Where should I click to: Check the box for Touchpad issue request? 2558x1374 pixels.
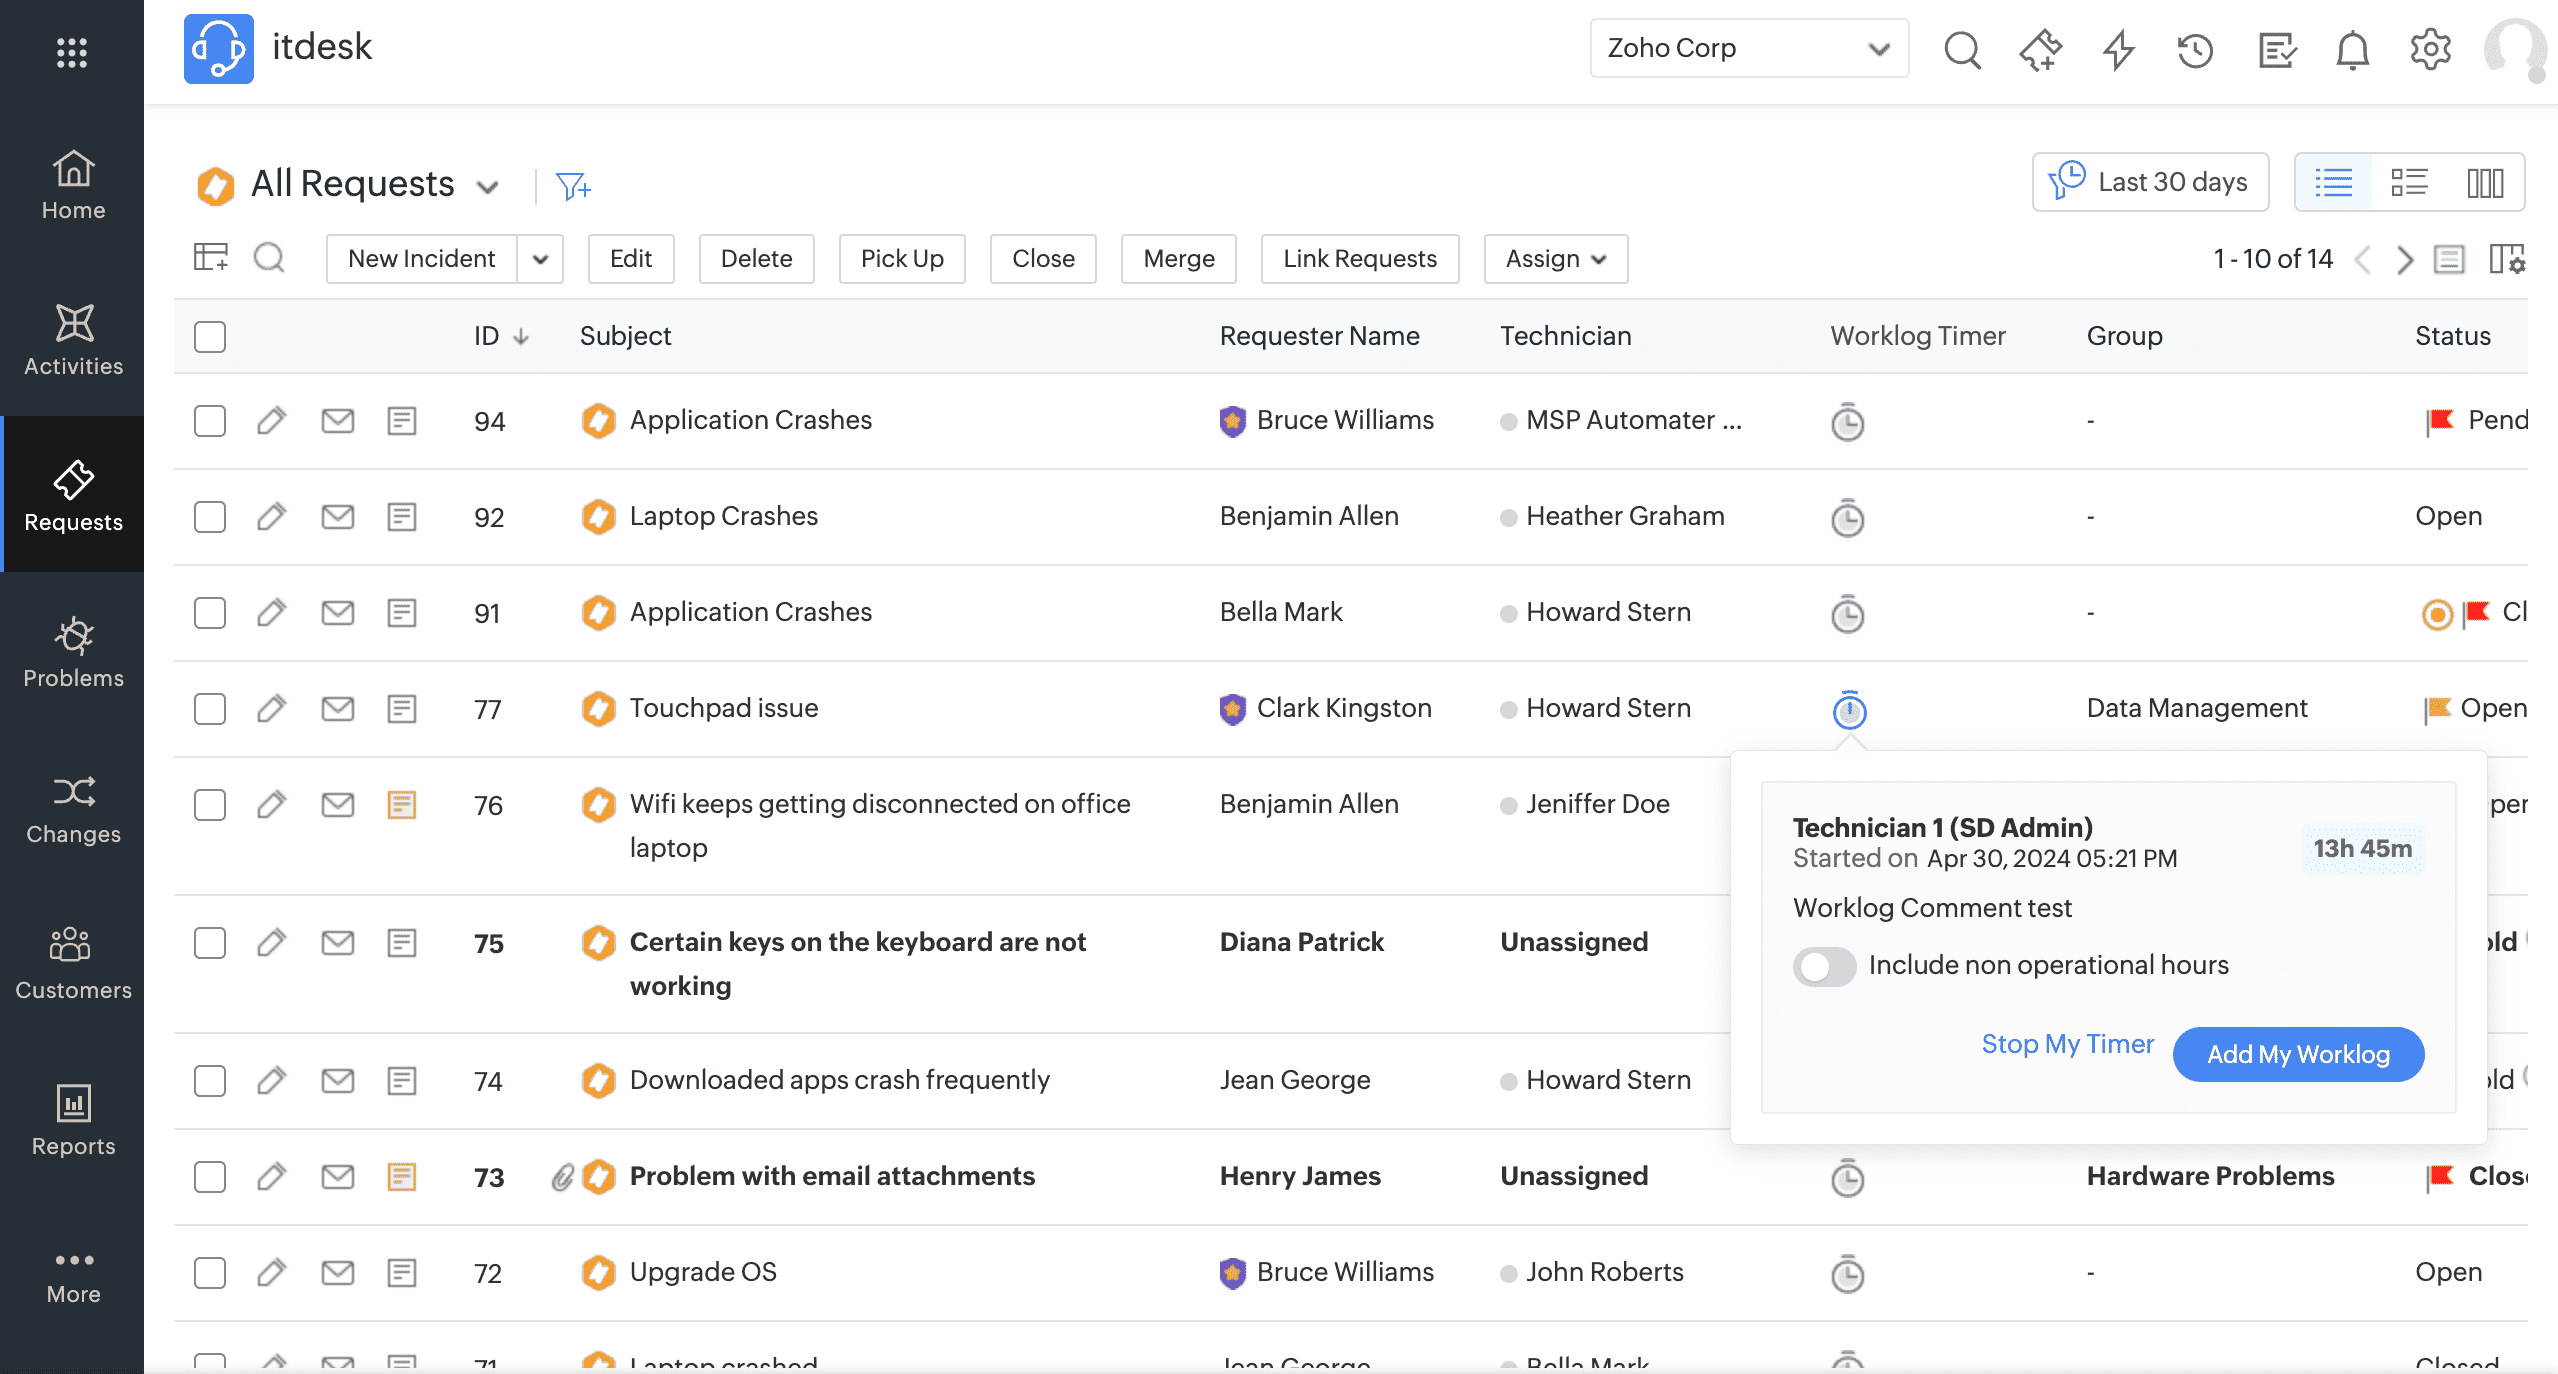click(210, 709)
